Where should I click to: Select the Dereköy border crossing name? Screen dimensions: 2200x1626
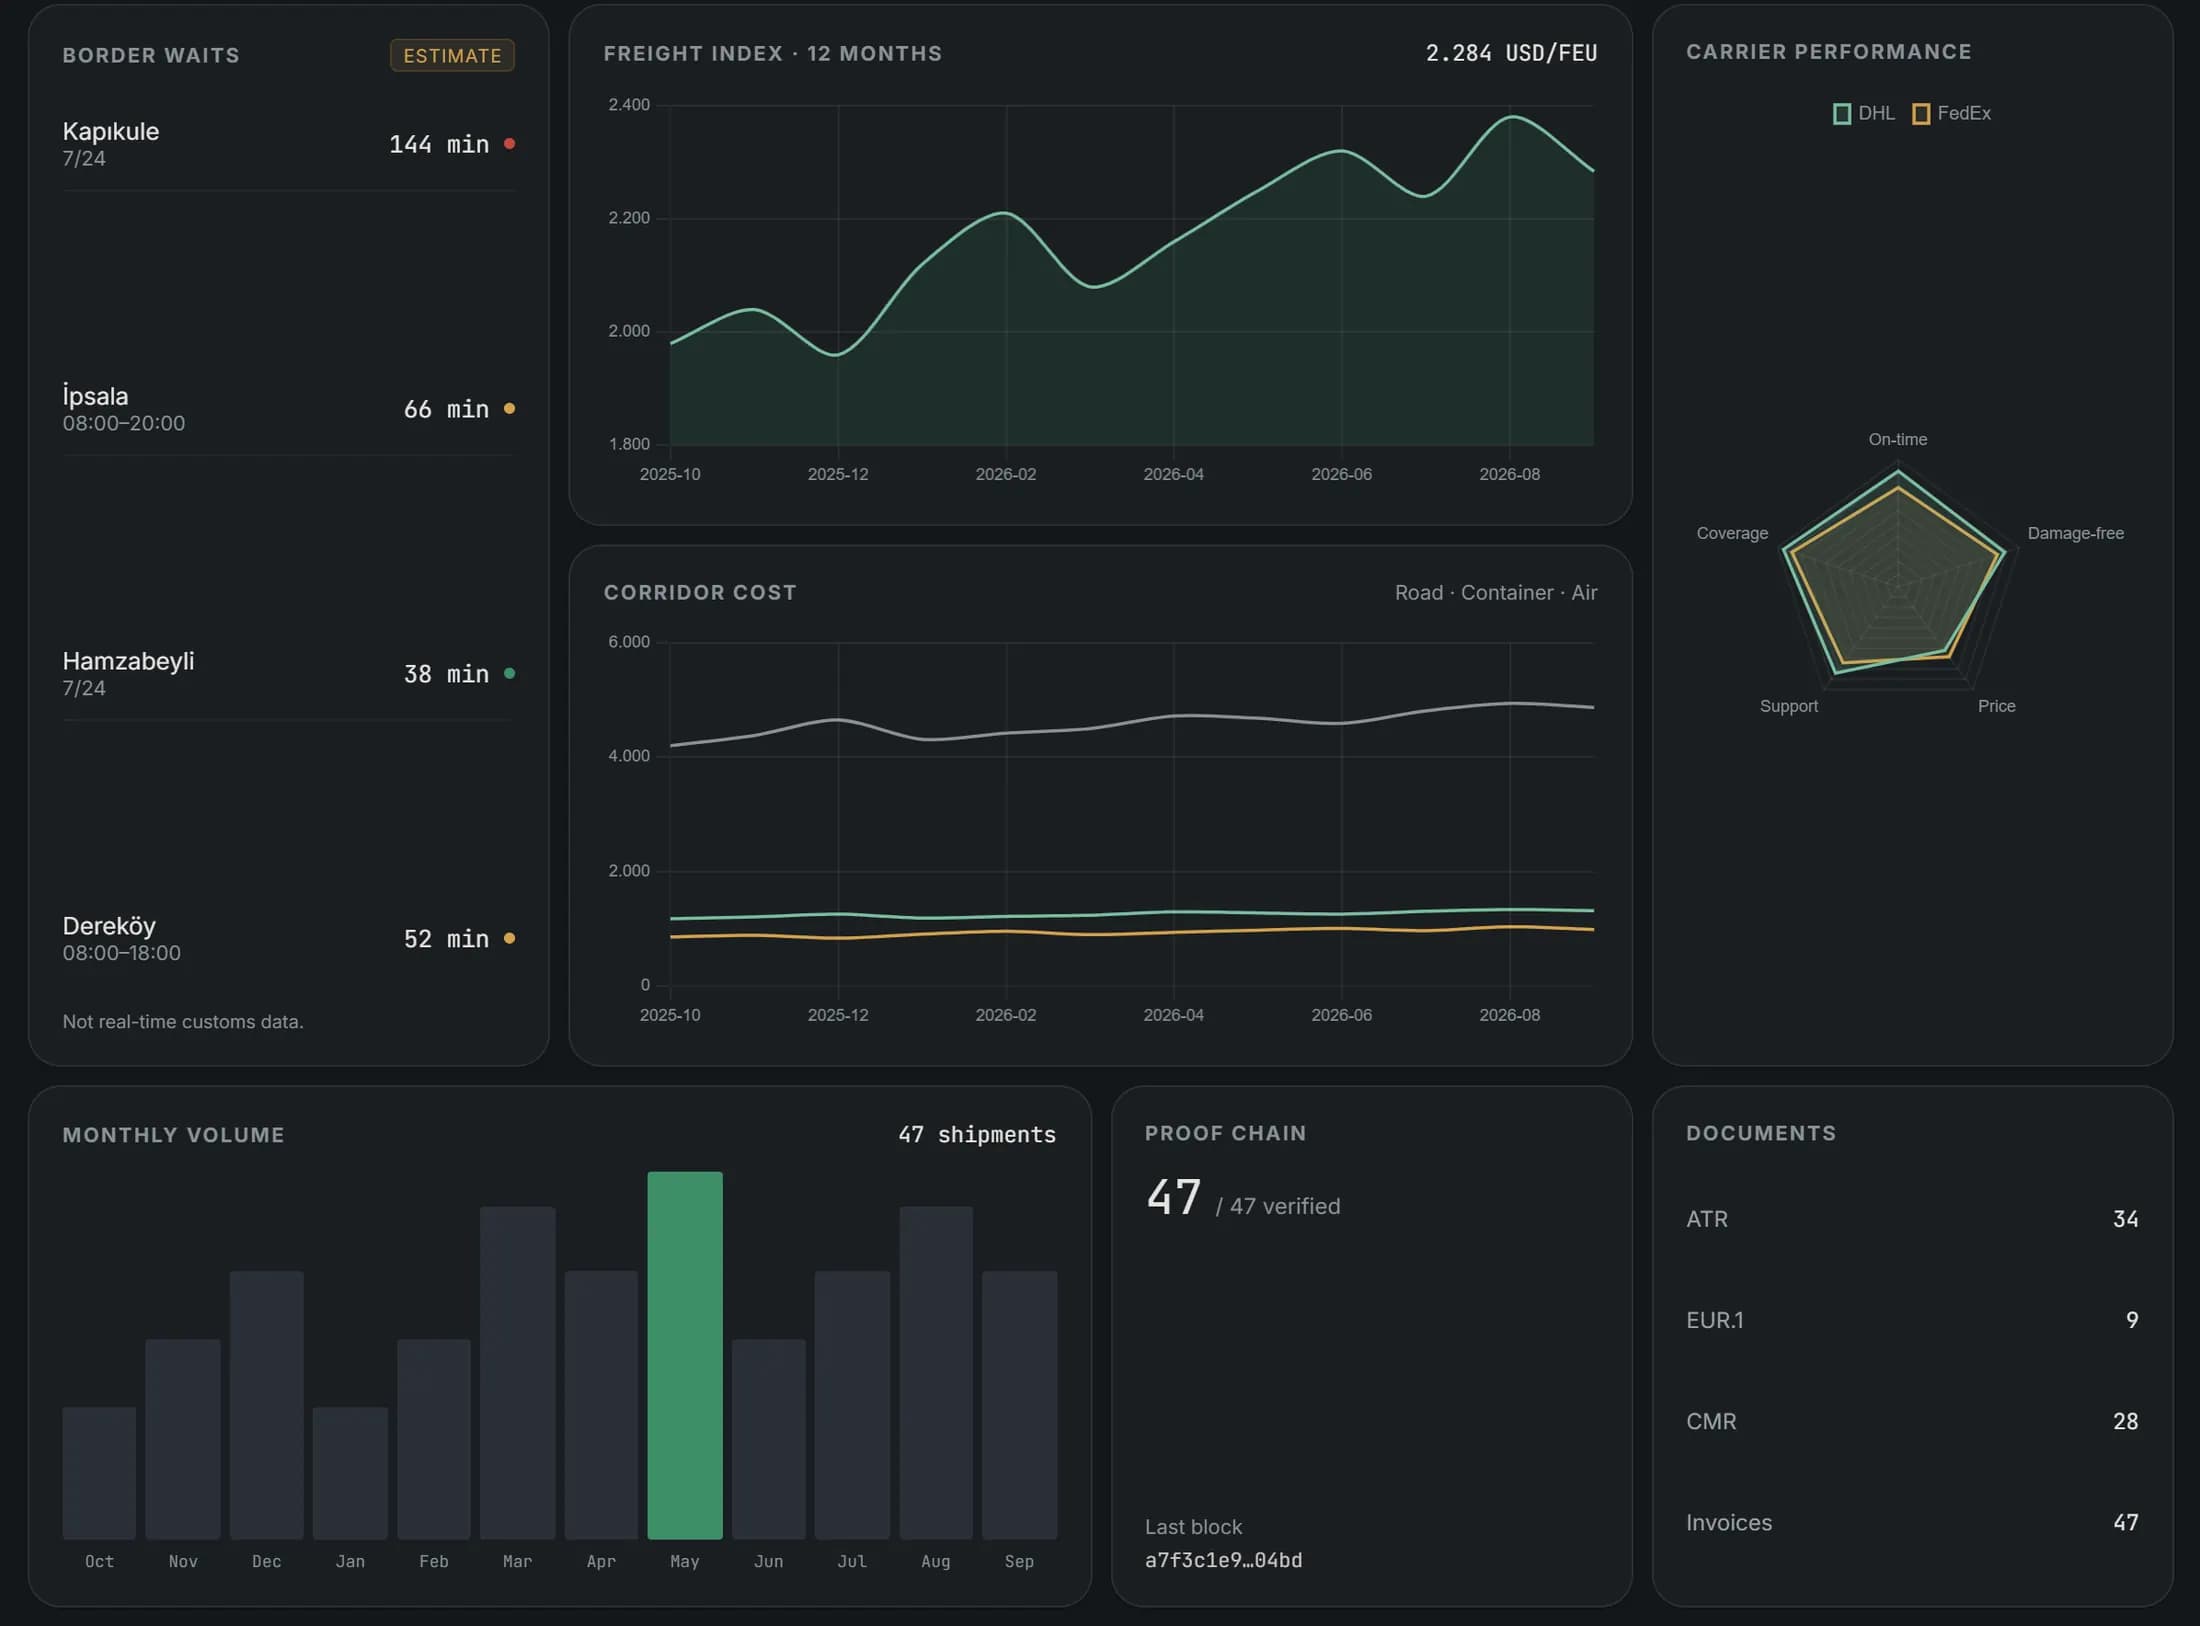click(x=109, y=926)
